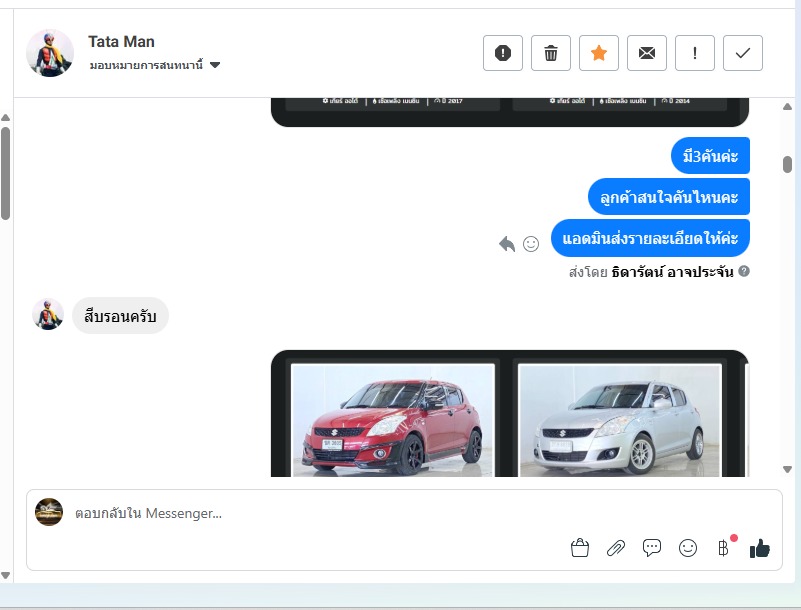Open emoji picker in reply box
The width and height of the screenshot is (801, 610).
click(x=688, y=548)
